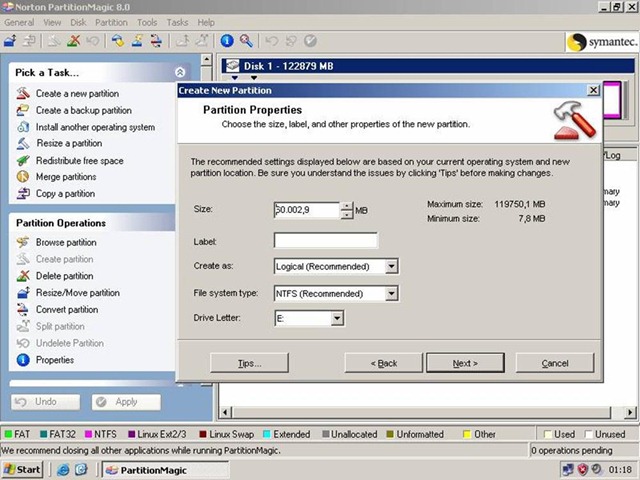Open the Help menu
This screenshot has width=640, height=480.
click(x=206, y=22)
